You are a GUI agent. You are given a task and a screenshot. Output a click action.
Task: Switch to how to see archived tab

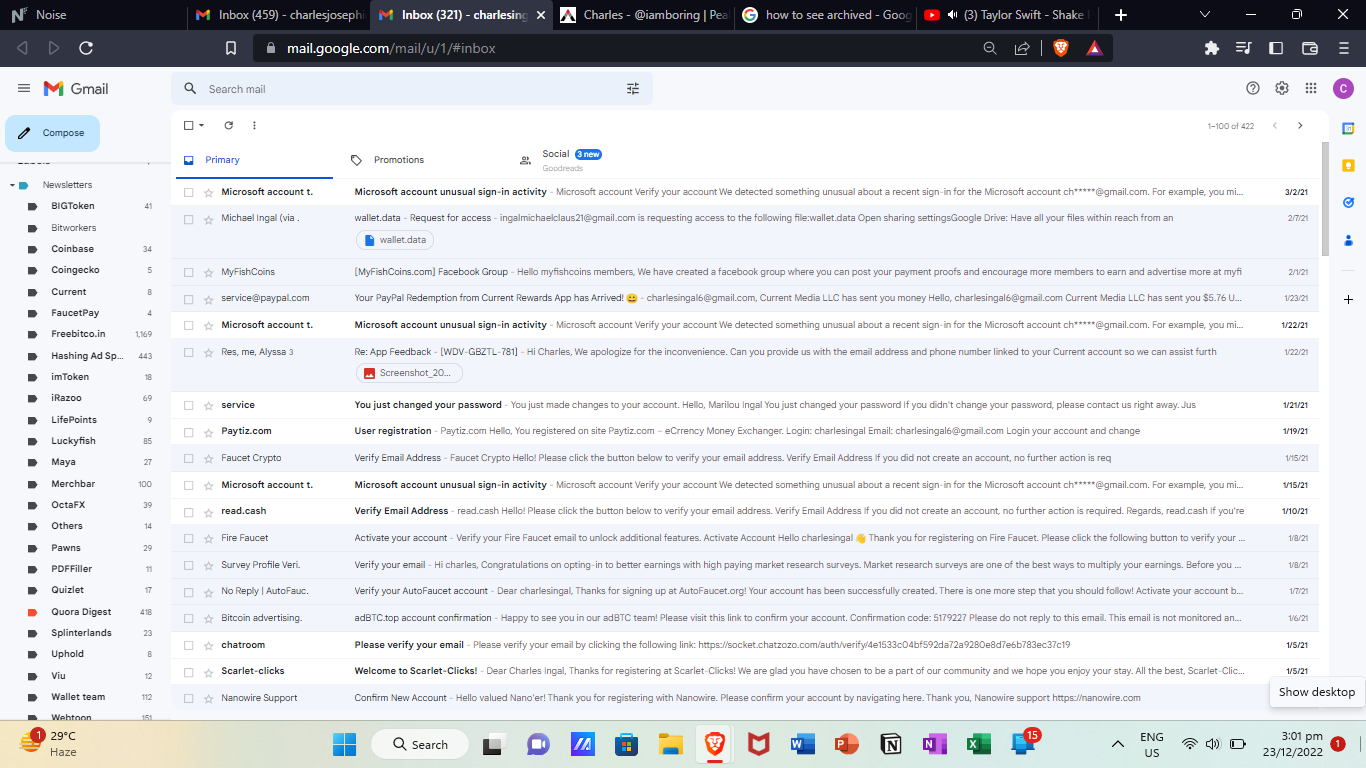coord(825,15)
